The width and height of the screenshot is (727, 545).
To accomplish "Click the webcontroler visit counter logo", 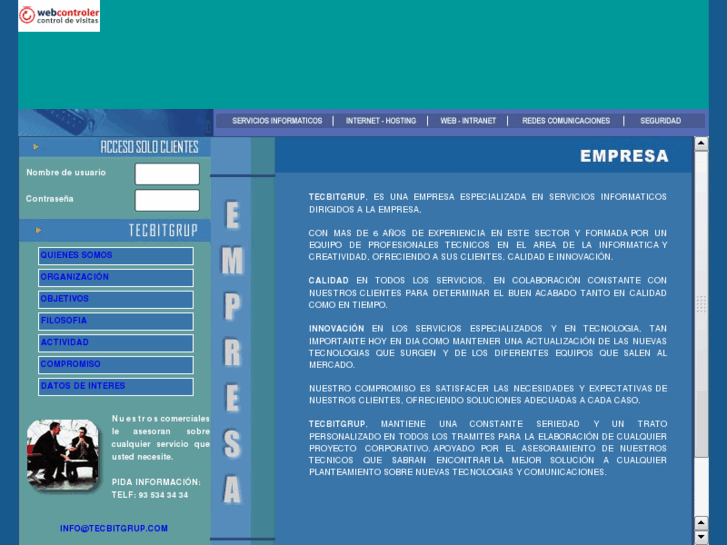I will click(59, 15).
